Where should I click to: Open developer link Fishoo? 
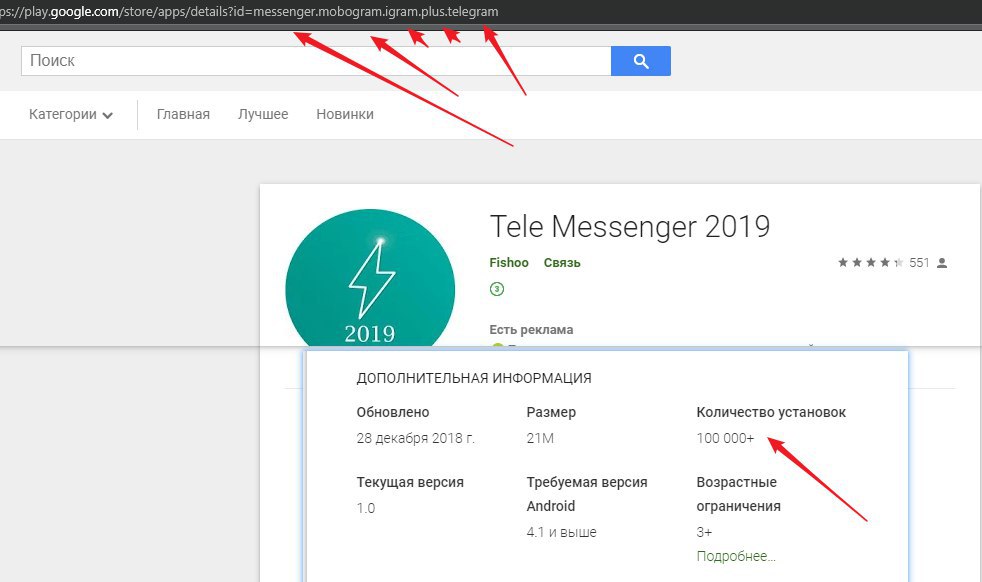point(509,262)
